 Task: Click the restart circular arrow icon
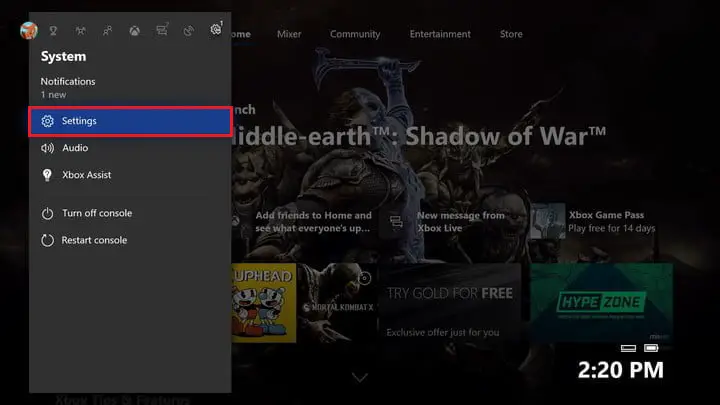pos(47,240)
